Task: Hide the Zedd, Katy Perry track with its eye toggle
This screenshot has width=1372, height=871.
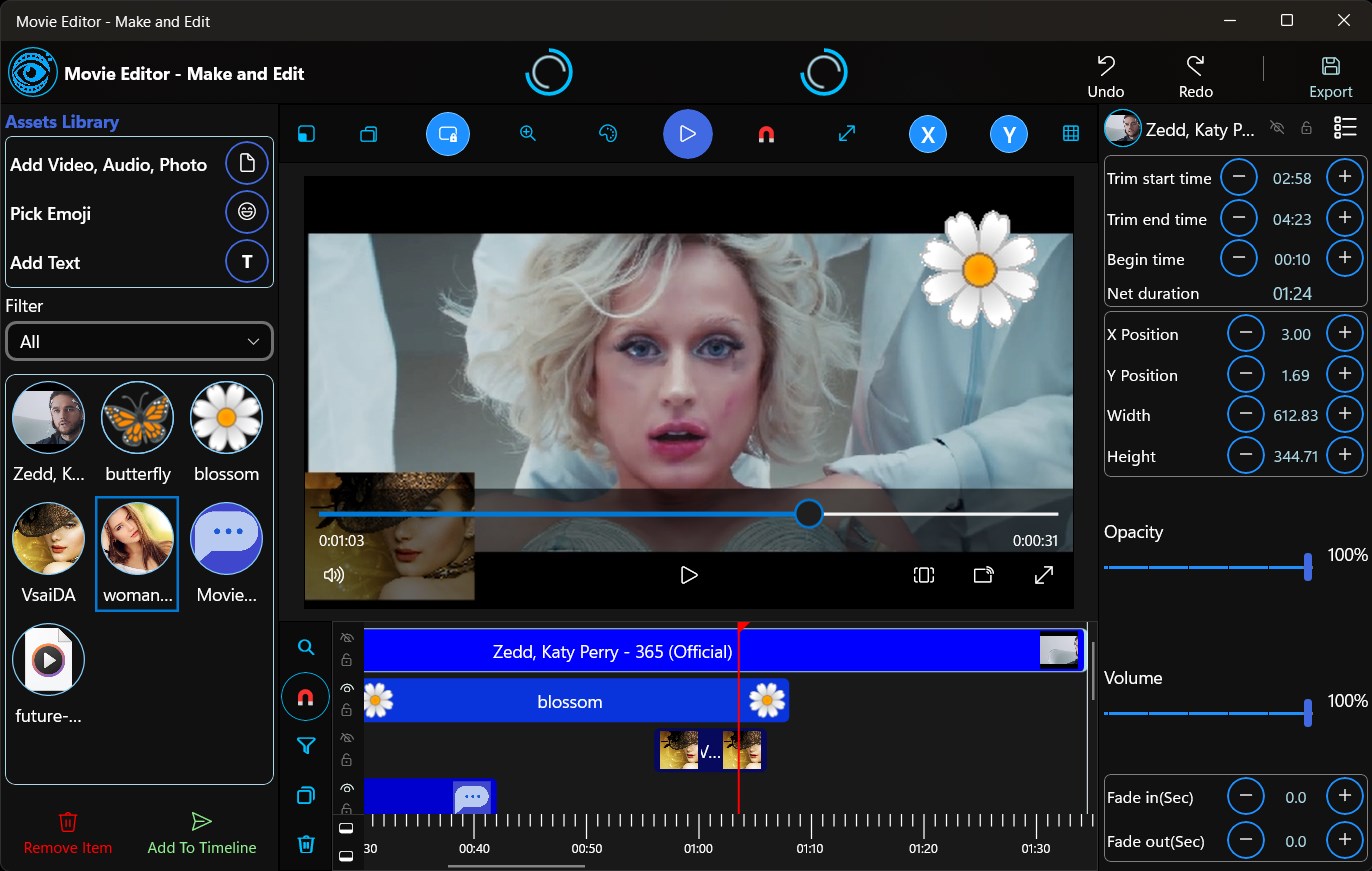Action: 346,637
